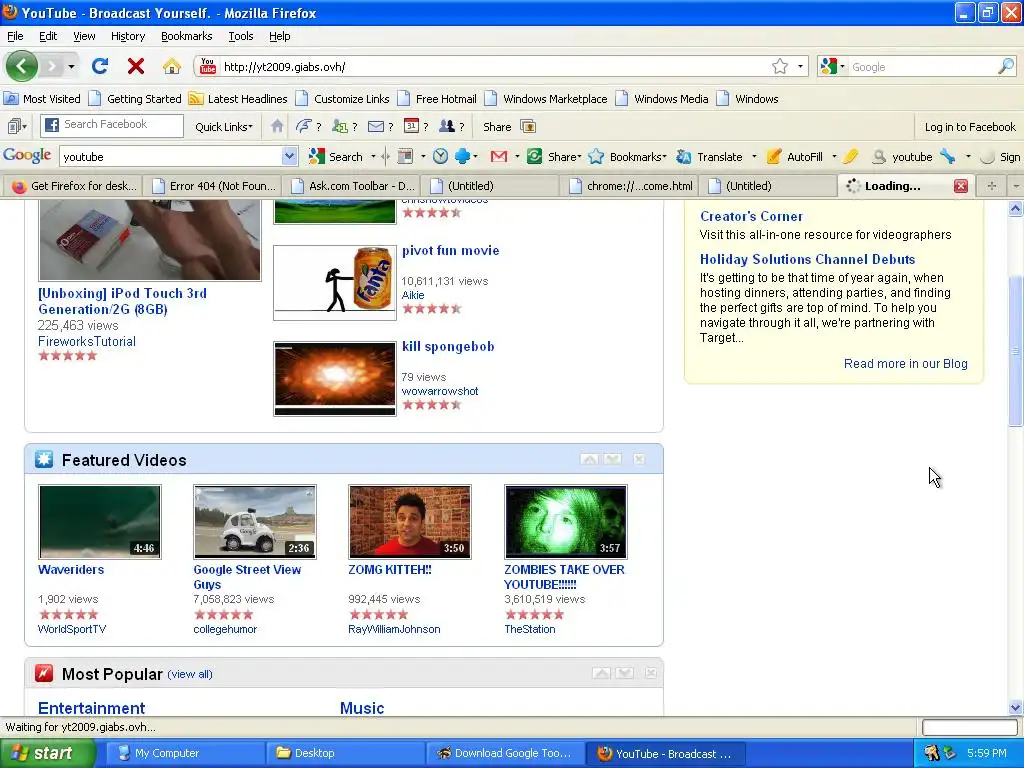The width and height of the screenshot is (1024, 768).
Task: Click the Google Toolbar Search button
Action: [336, 157]
